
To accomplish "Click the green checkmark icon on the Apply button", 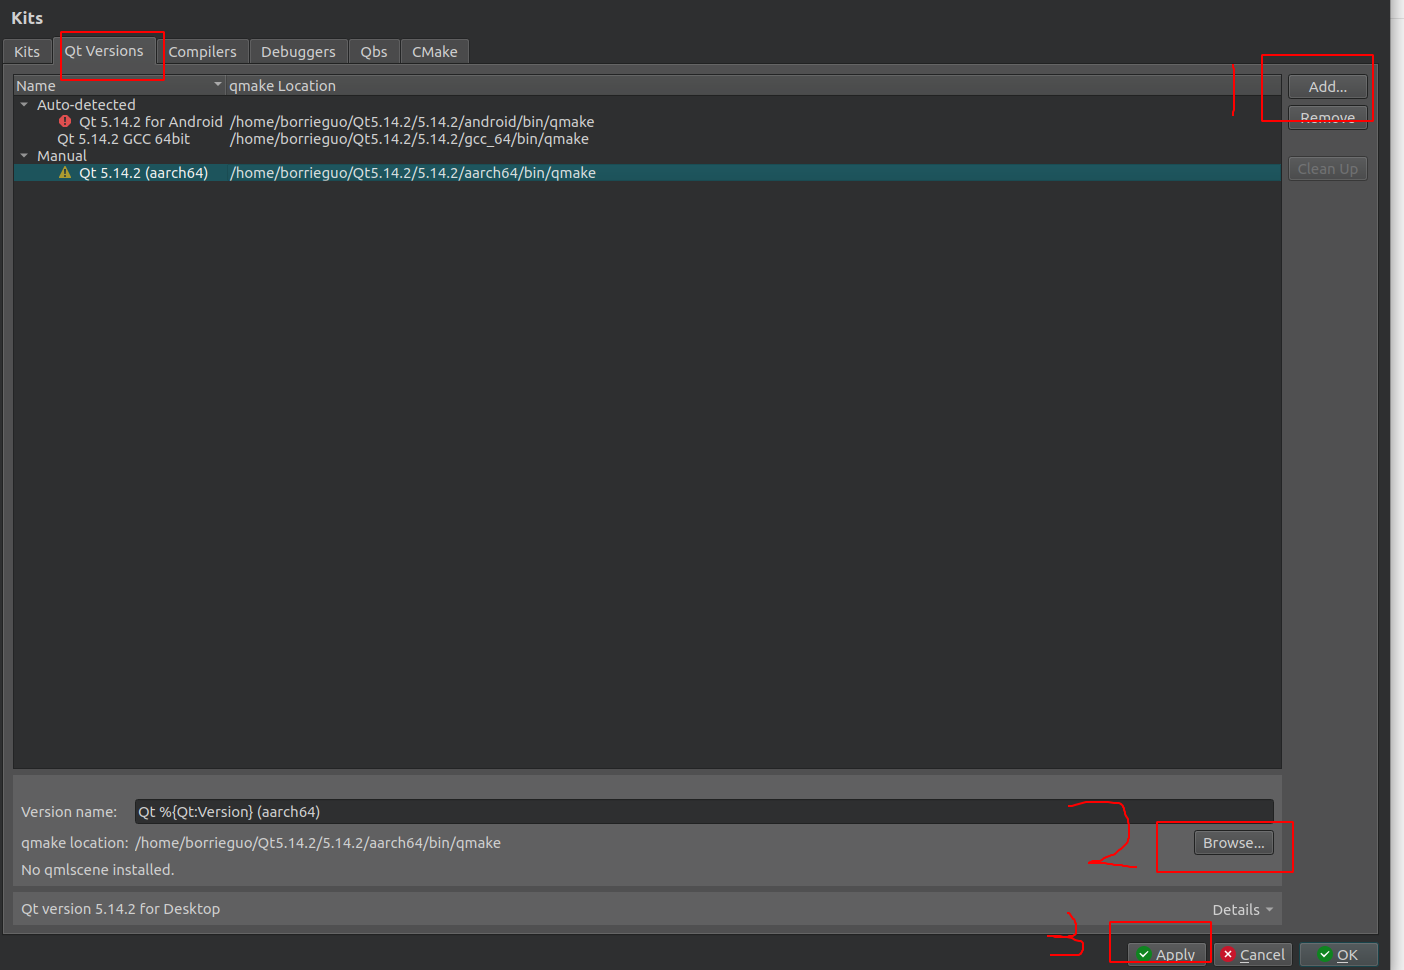I will pyautogui.click(x=1144, y=954).
